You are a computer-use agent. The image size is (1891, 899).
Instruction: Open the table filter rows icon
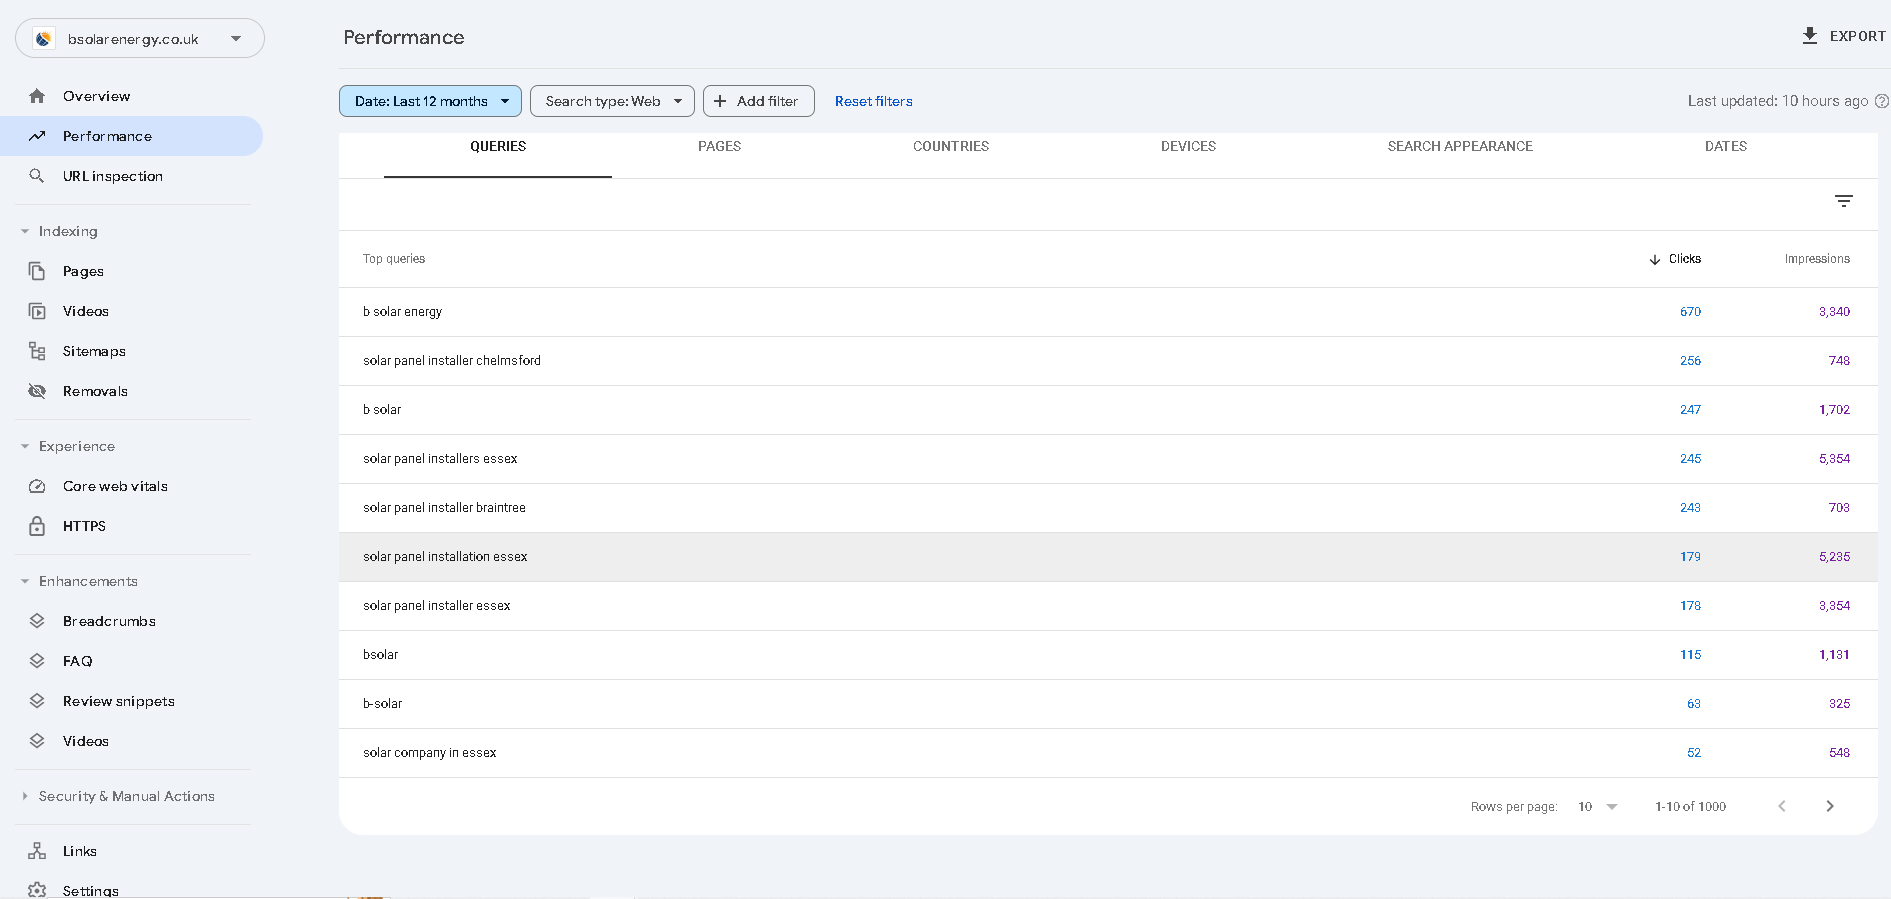(x=1844, y=201)
